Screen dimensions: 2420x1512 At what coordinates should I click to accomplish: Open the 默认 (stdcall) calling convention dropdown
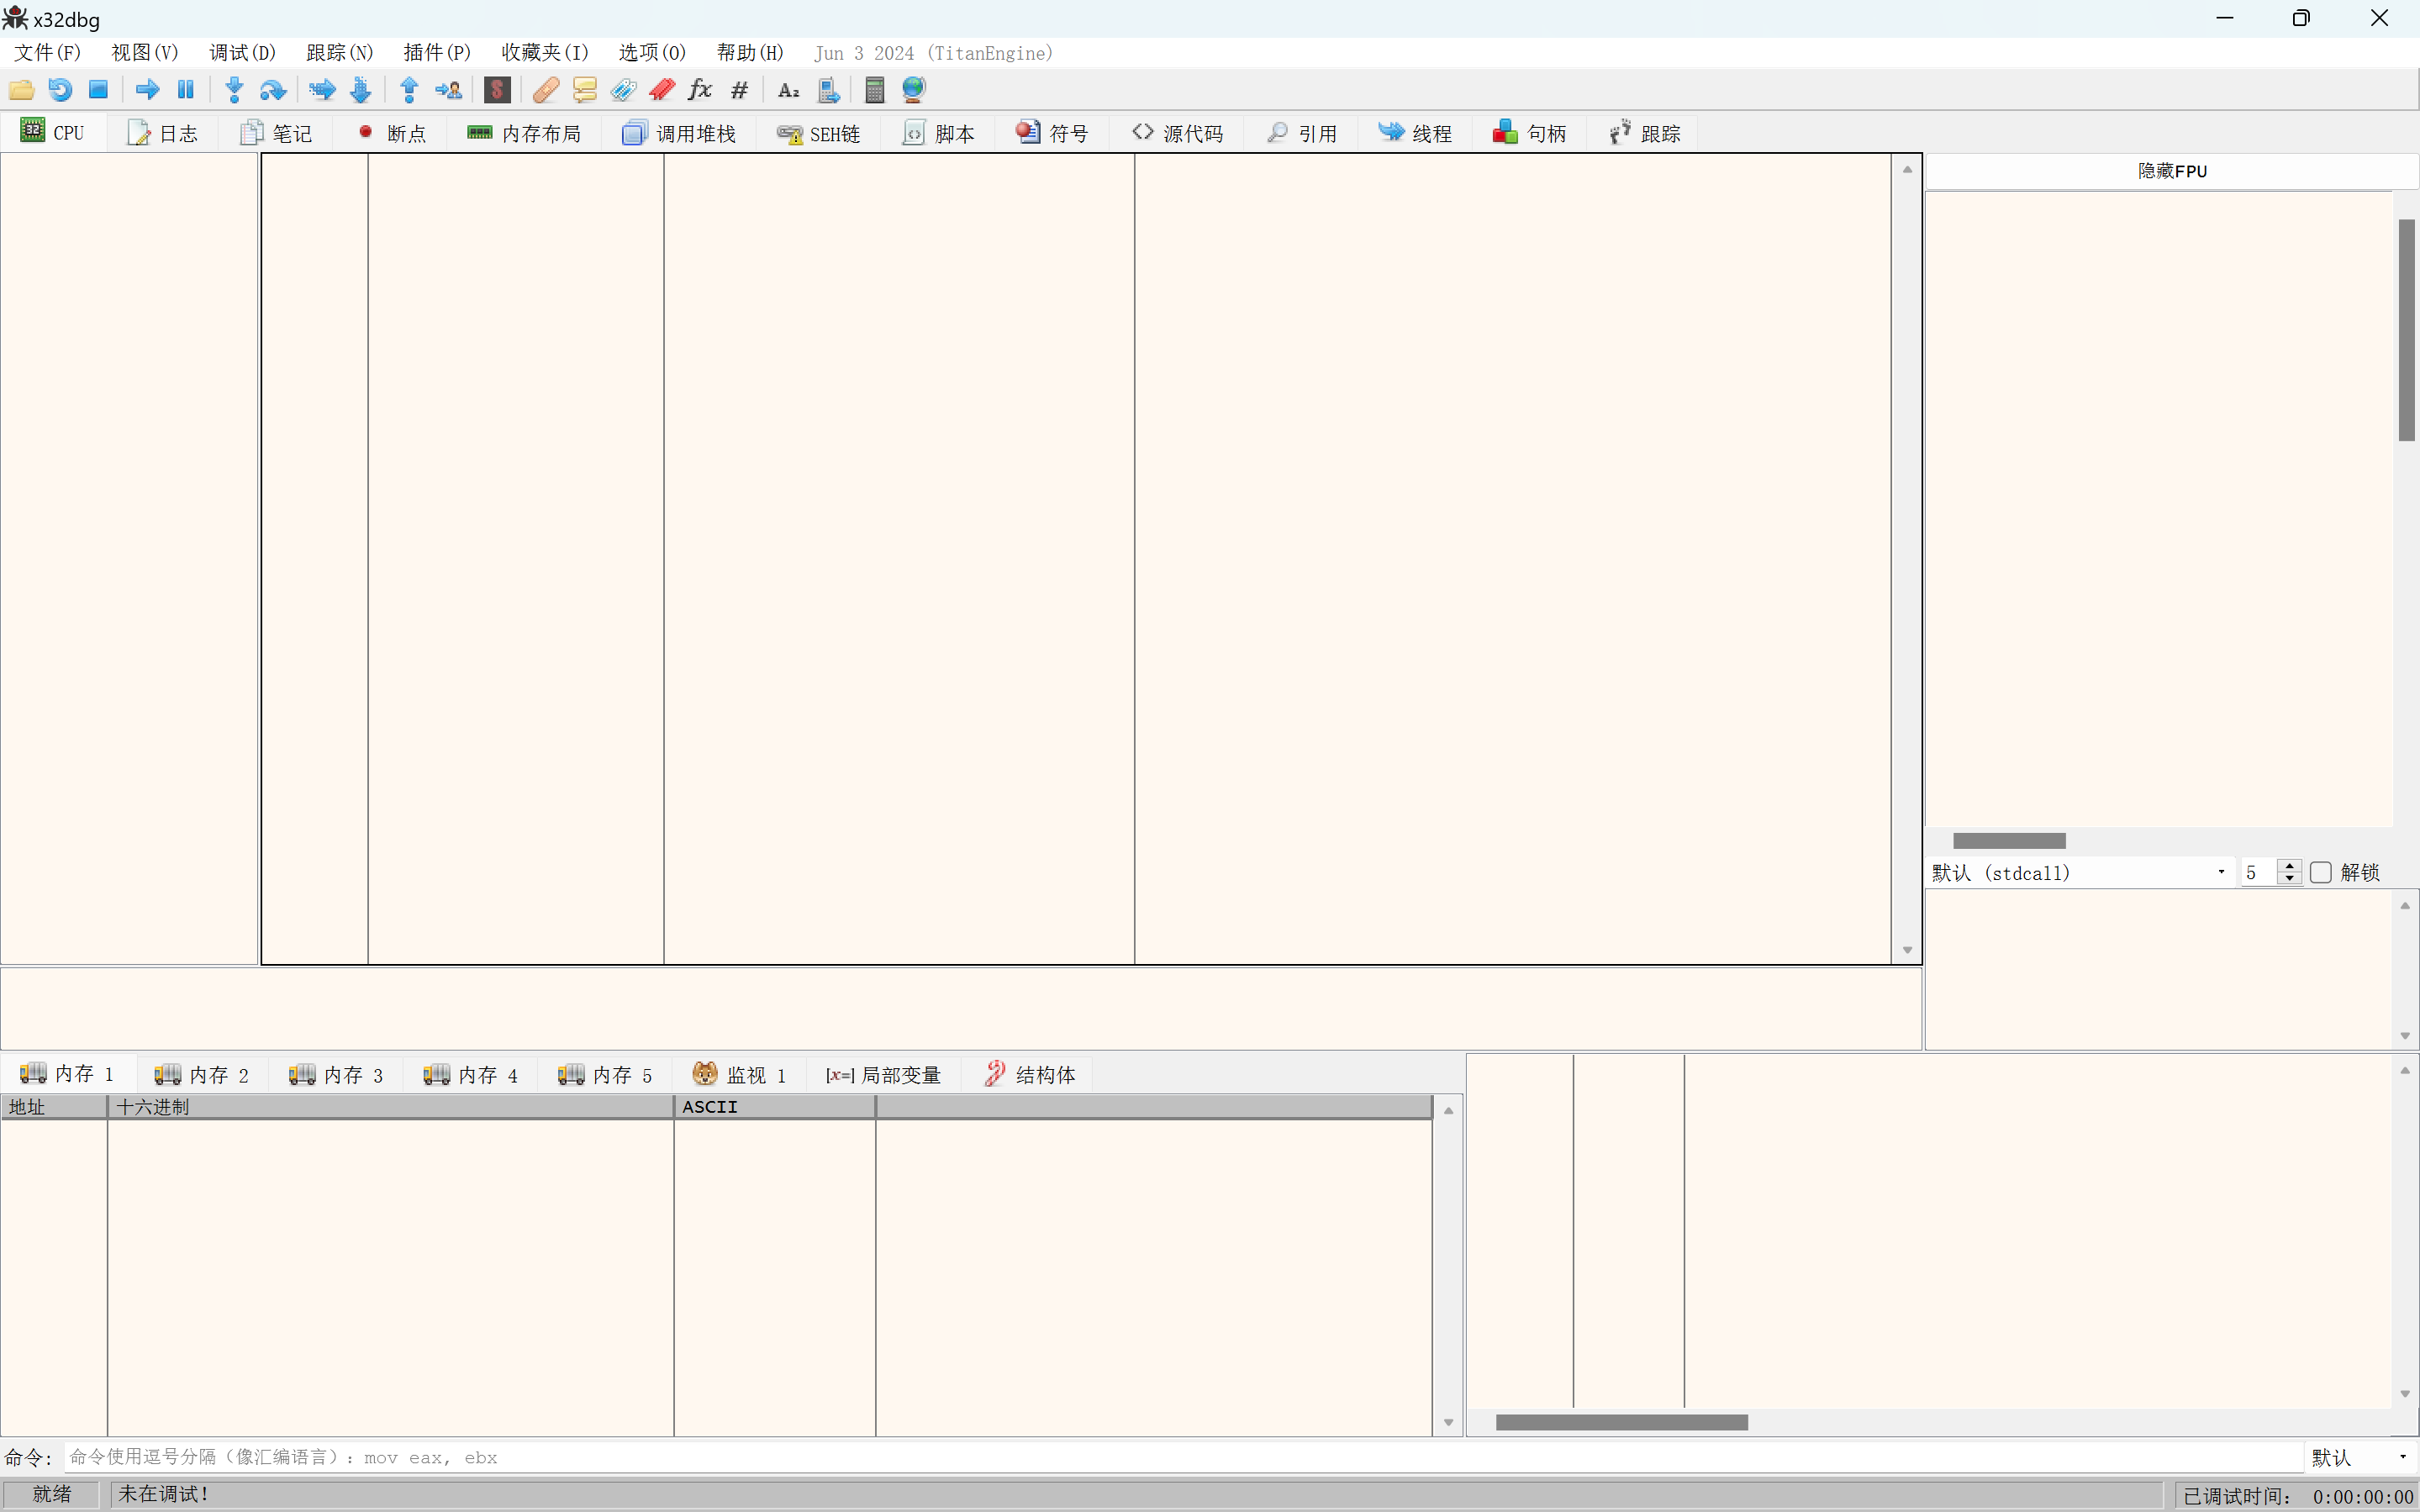[x=2078, y=872]
